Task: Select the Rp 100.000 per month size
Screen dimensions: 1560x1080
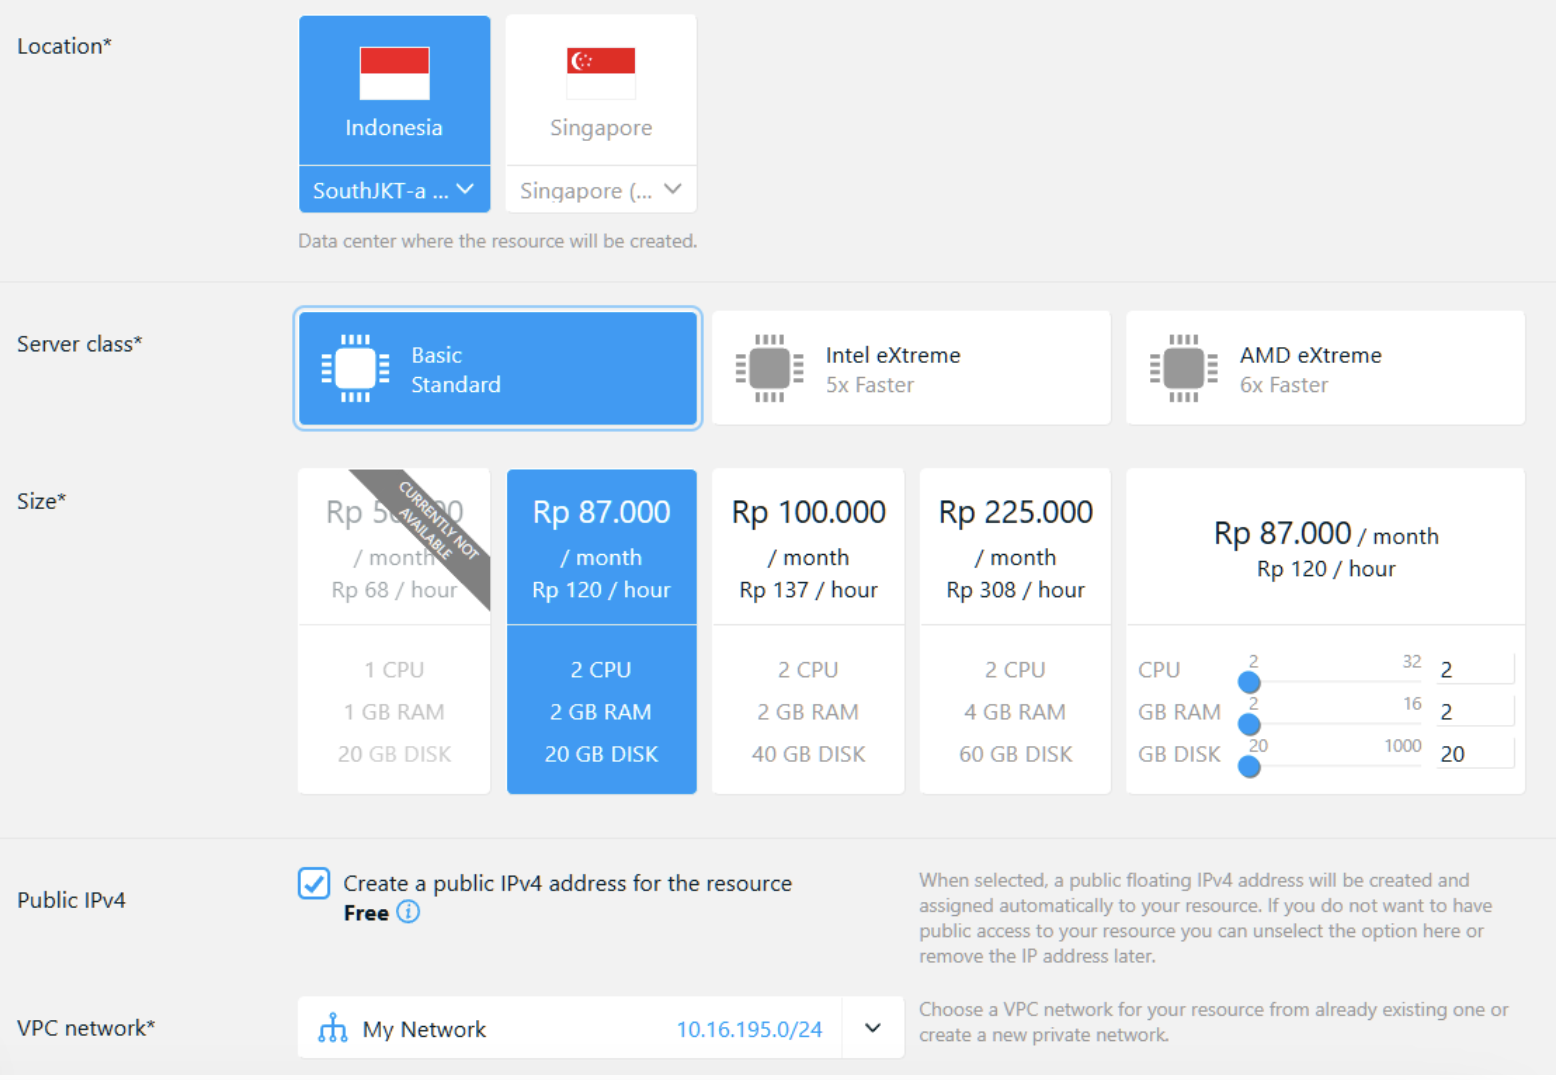Action: coord(808,631)
